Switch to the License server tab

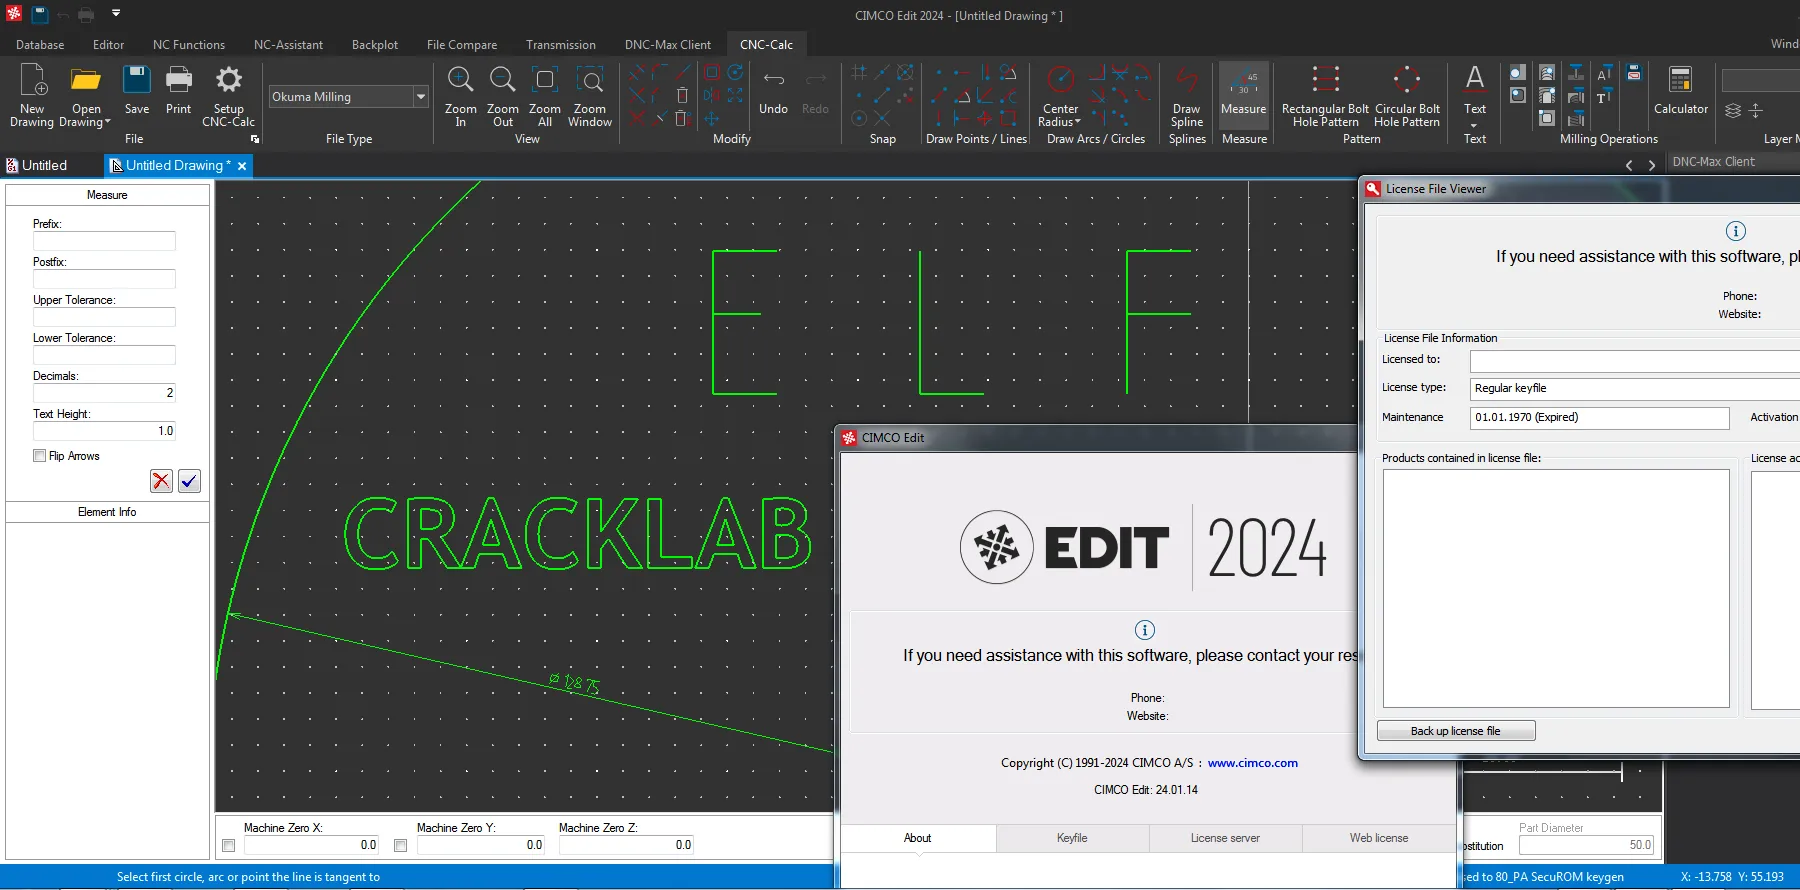(x=1225, y=838)
